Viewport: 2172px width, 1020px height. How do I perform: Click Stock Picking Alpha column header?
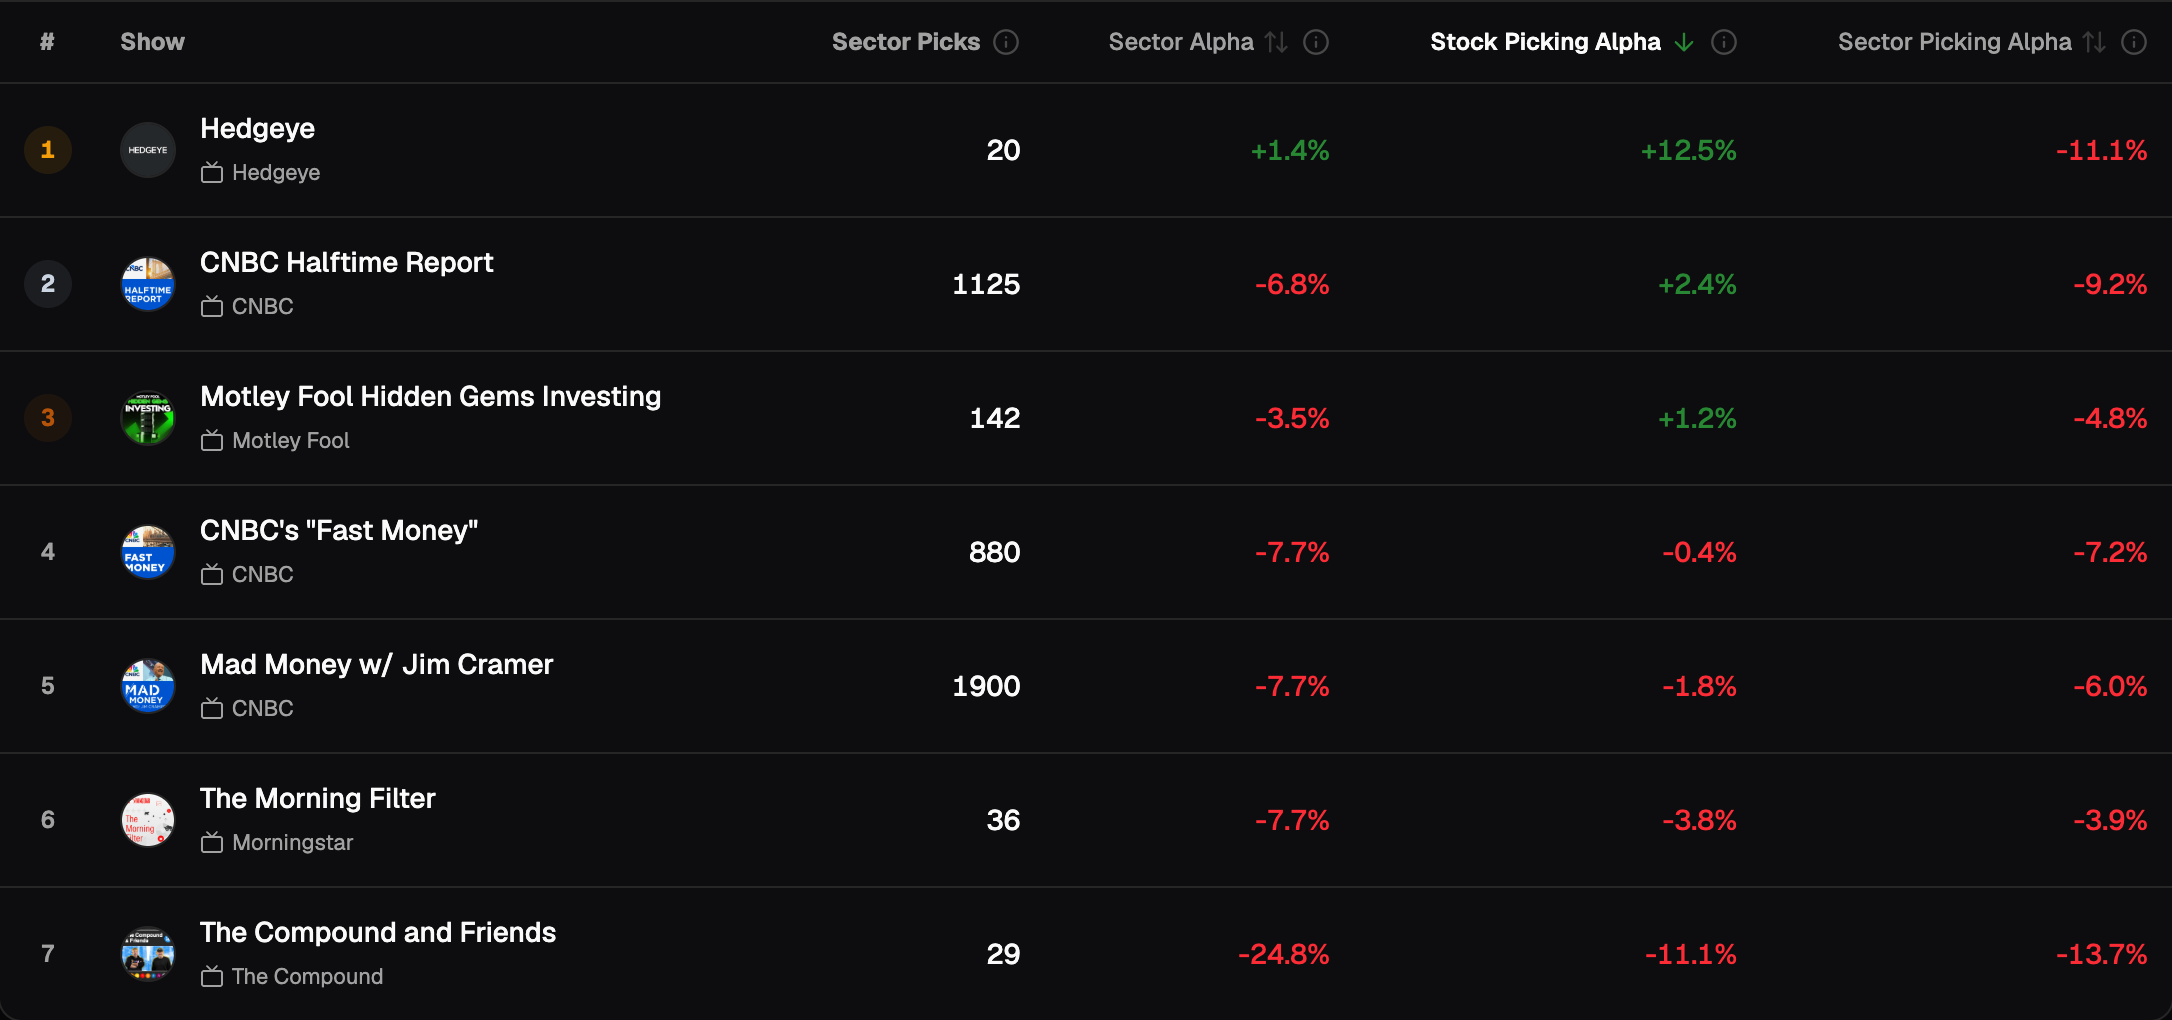(x=1546, y=42)
